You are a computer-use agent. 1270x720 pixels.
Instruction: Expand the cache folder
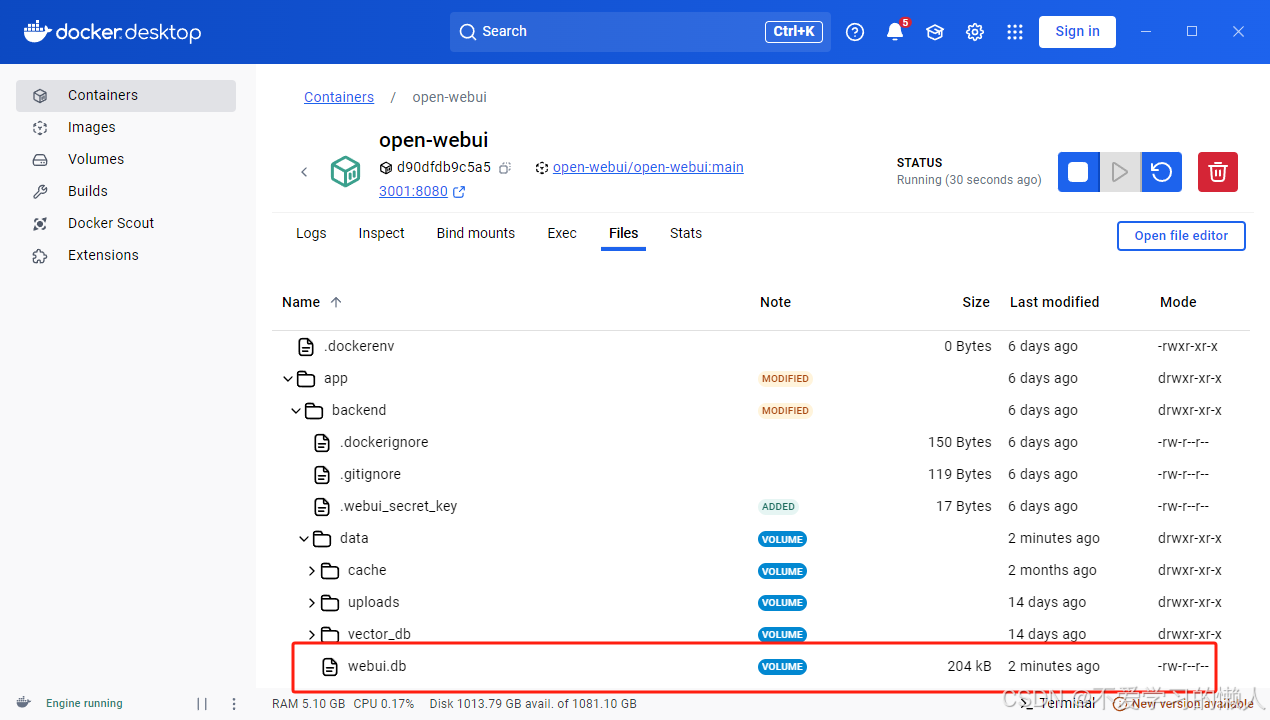[312, 571]
